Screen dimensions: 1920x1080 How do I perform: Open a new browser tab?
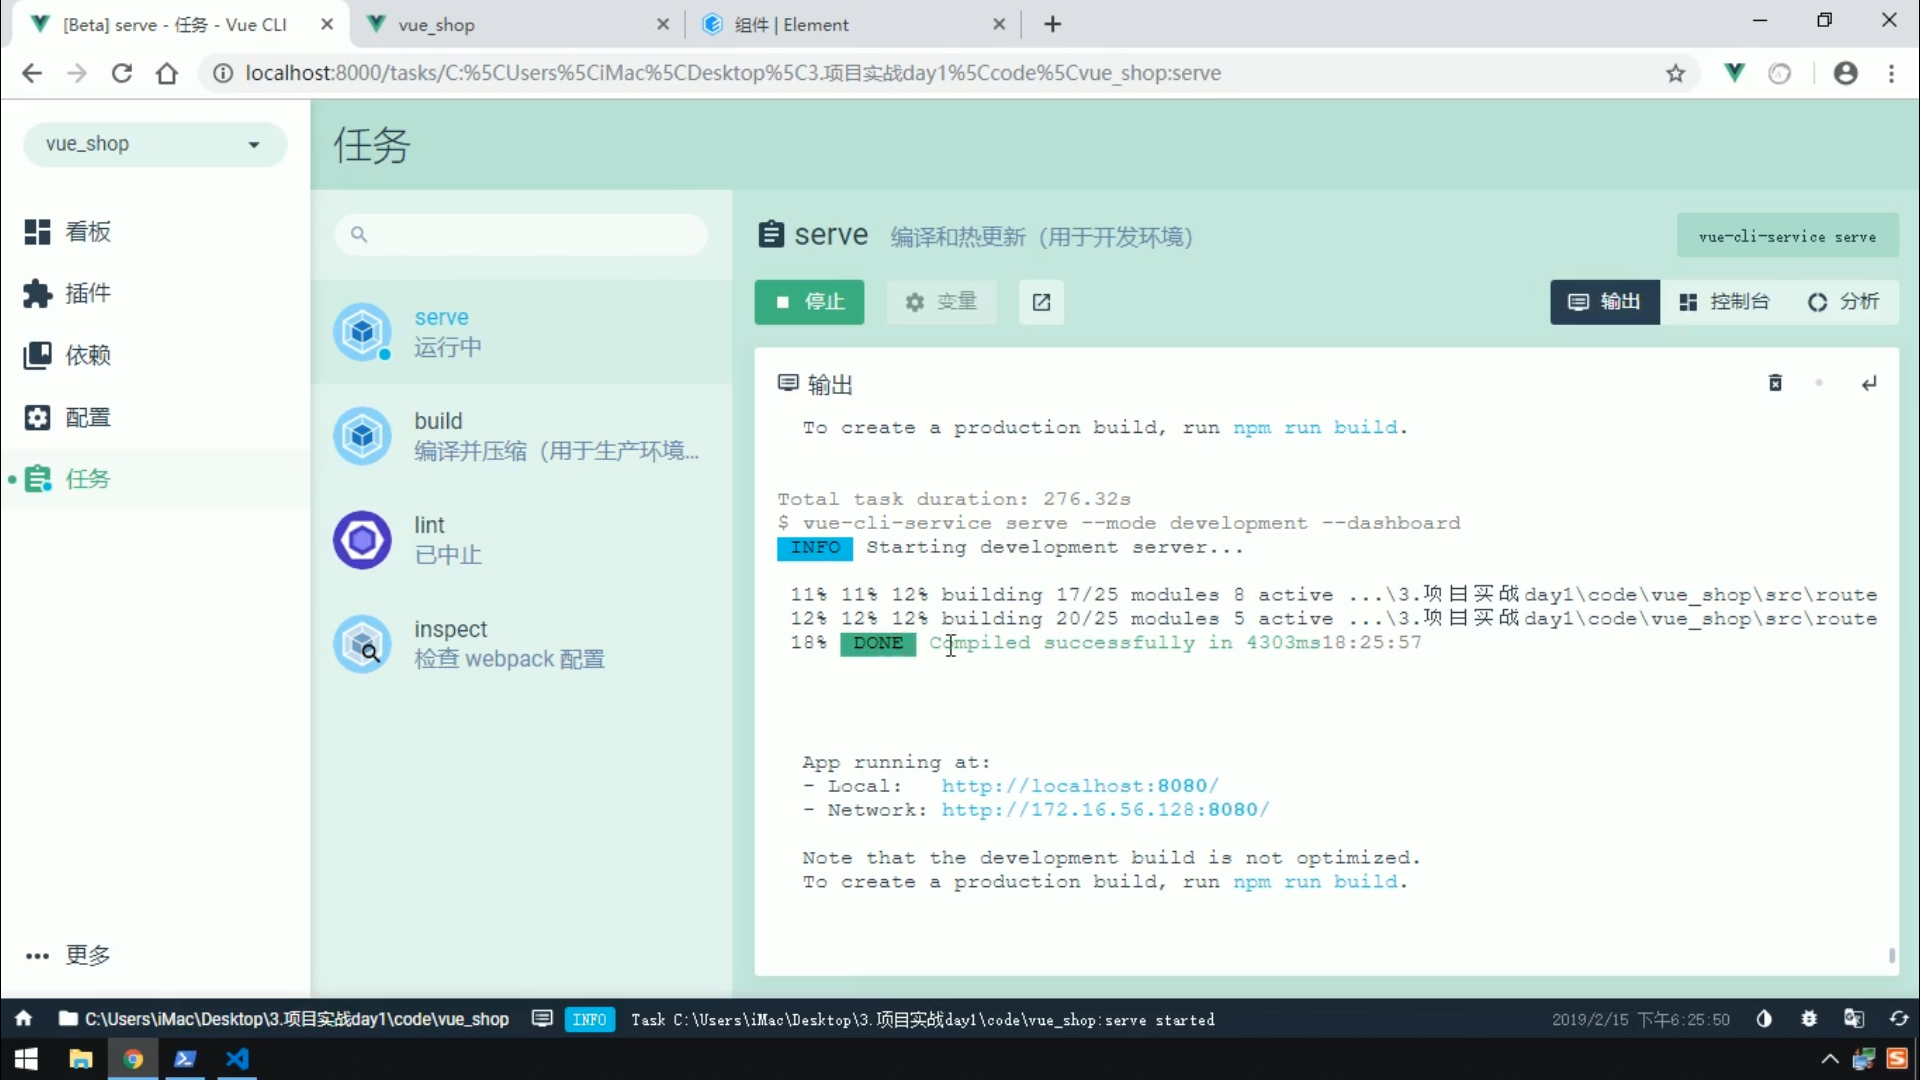[x=1052, y=24]
